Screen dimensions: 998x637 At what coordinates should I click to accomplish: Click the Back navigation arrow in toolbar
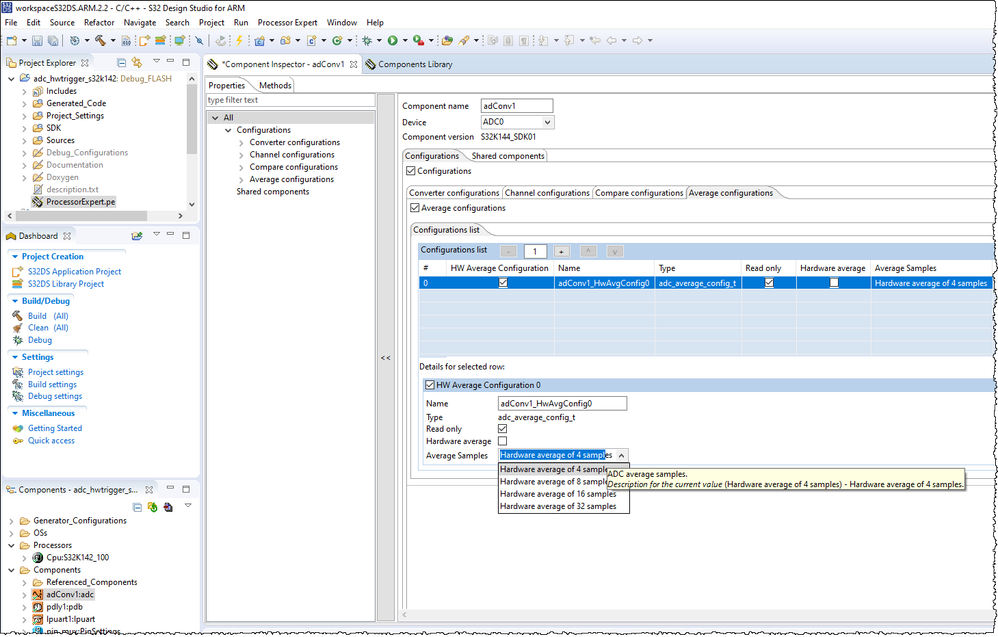[612, 41]
